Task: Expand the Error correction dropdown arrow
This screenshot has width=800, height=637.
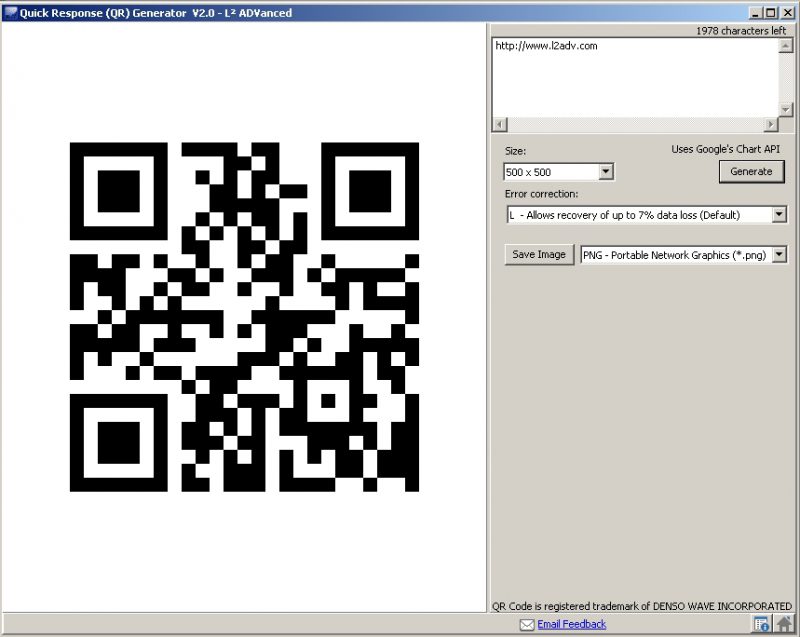Action: [779, 215]
